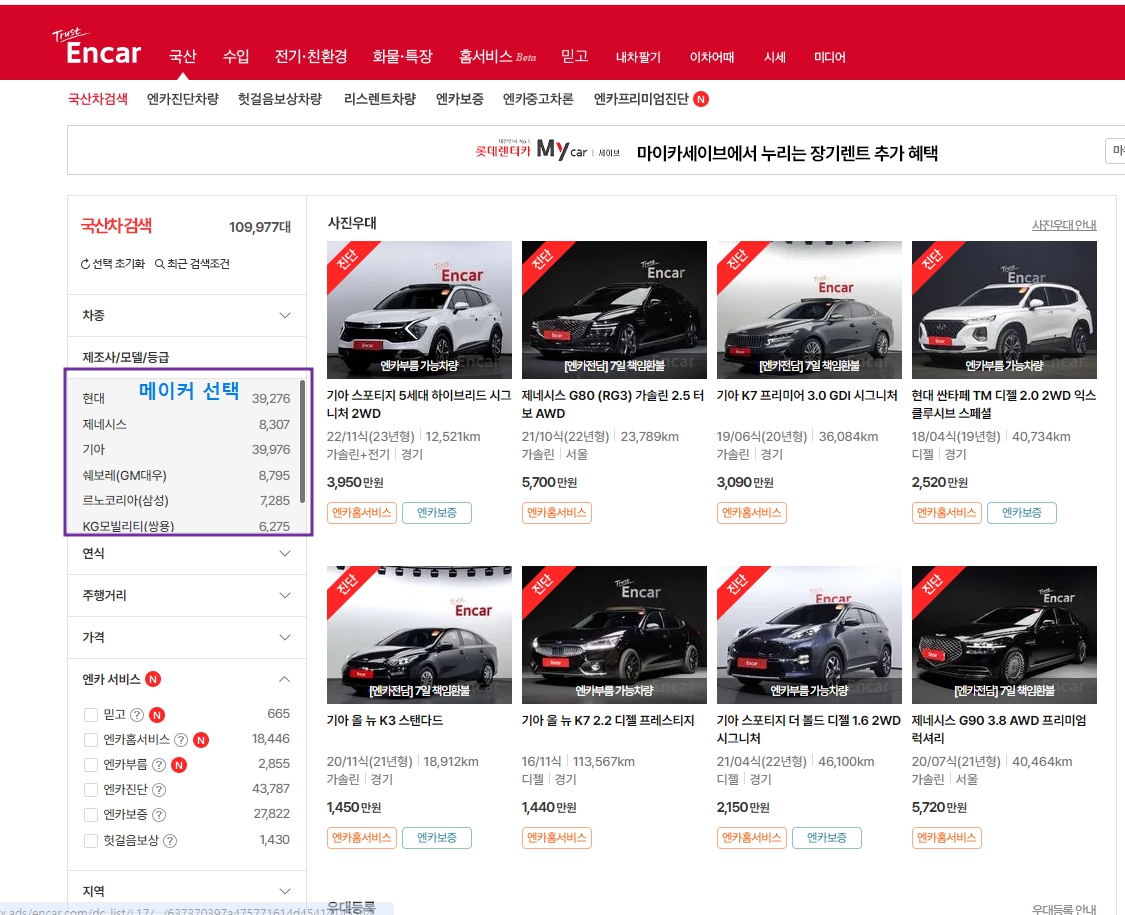Image resolution: width=1125 pixels, height=915 pixels.
Task: Go to 내차팔기 menu
Action: tap(639, 57)
